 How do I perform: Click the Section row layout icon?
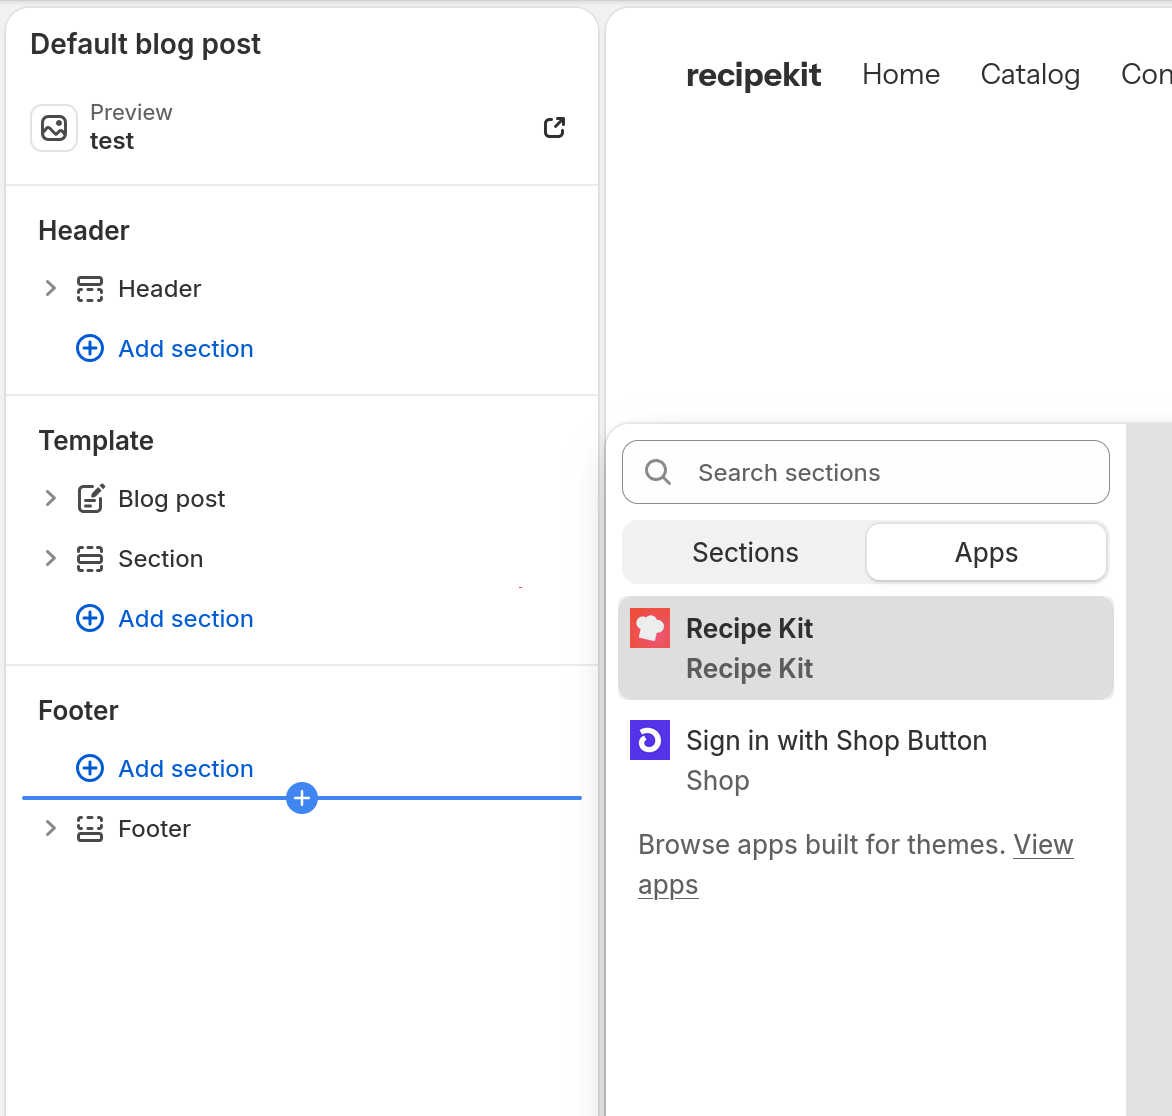click(90, 559)
